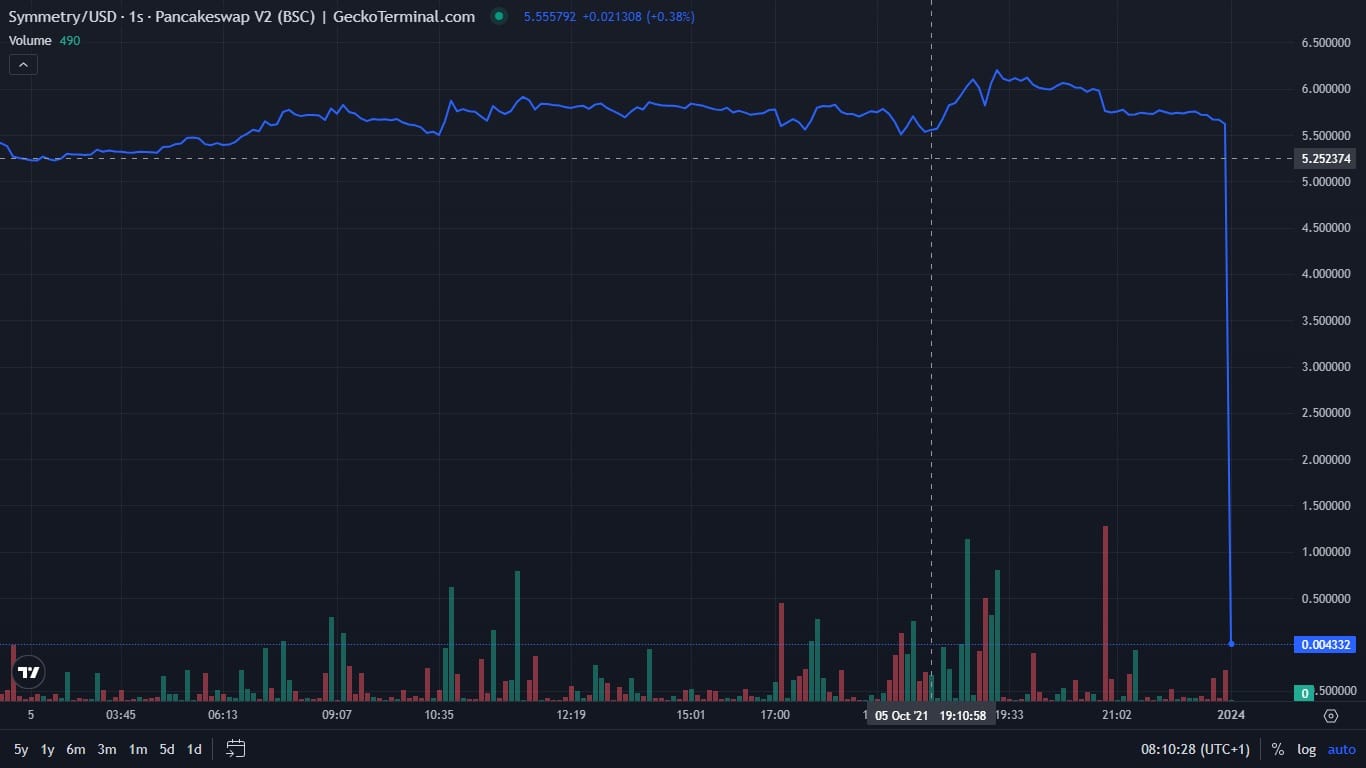The image size is (1366, 768).
Task: Choose the 1m range button
Action: [137, 749]
